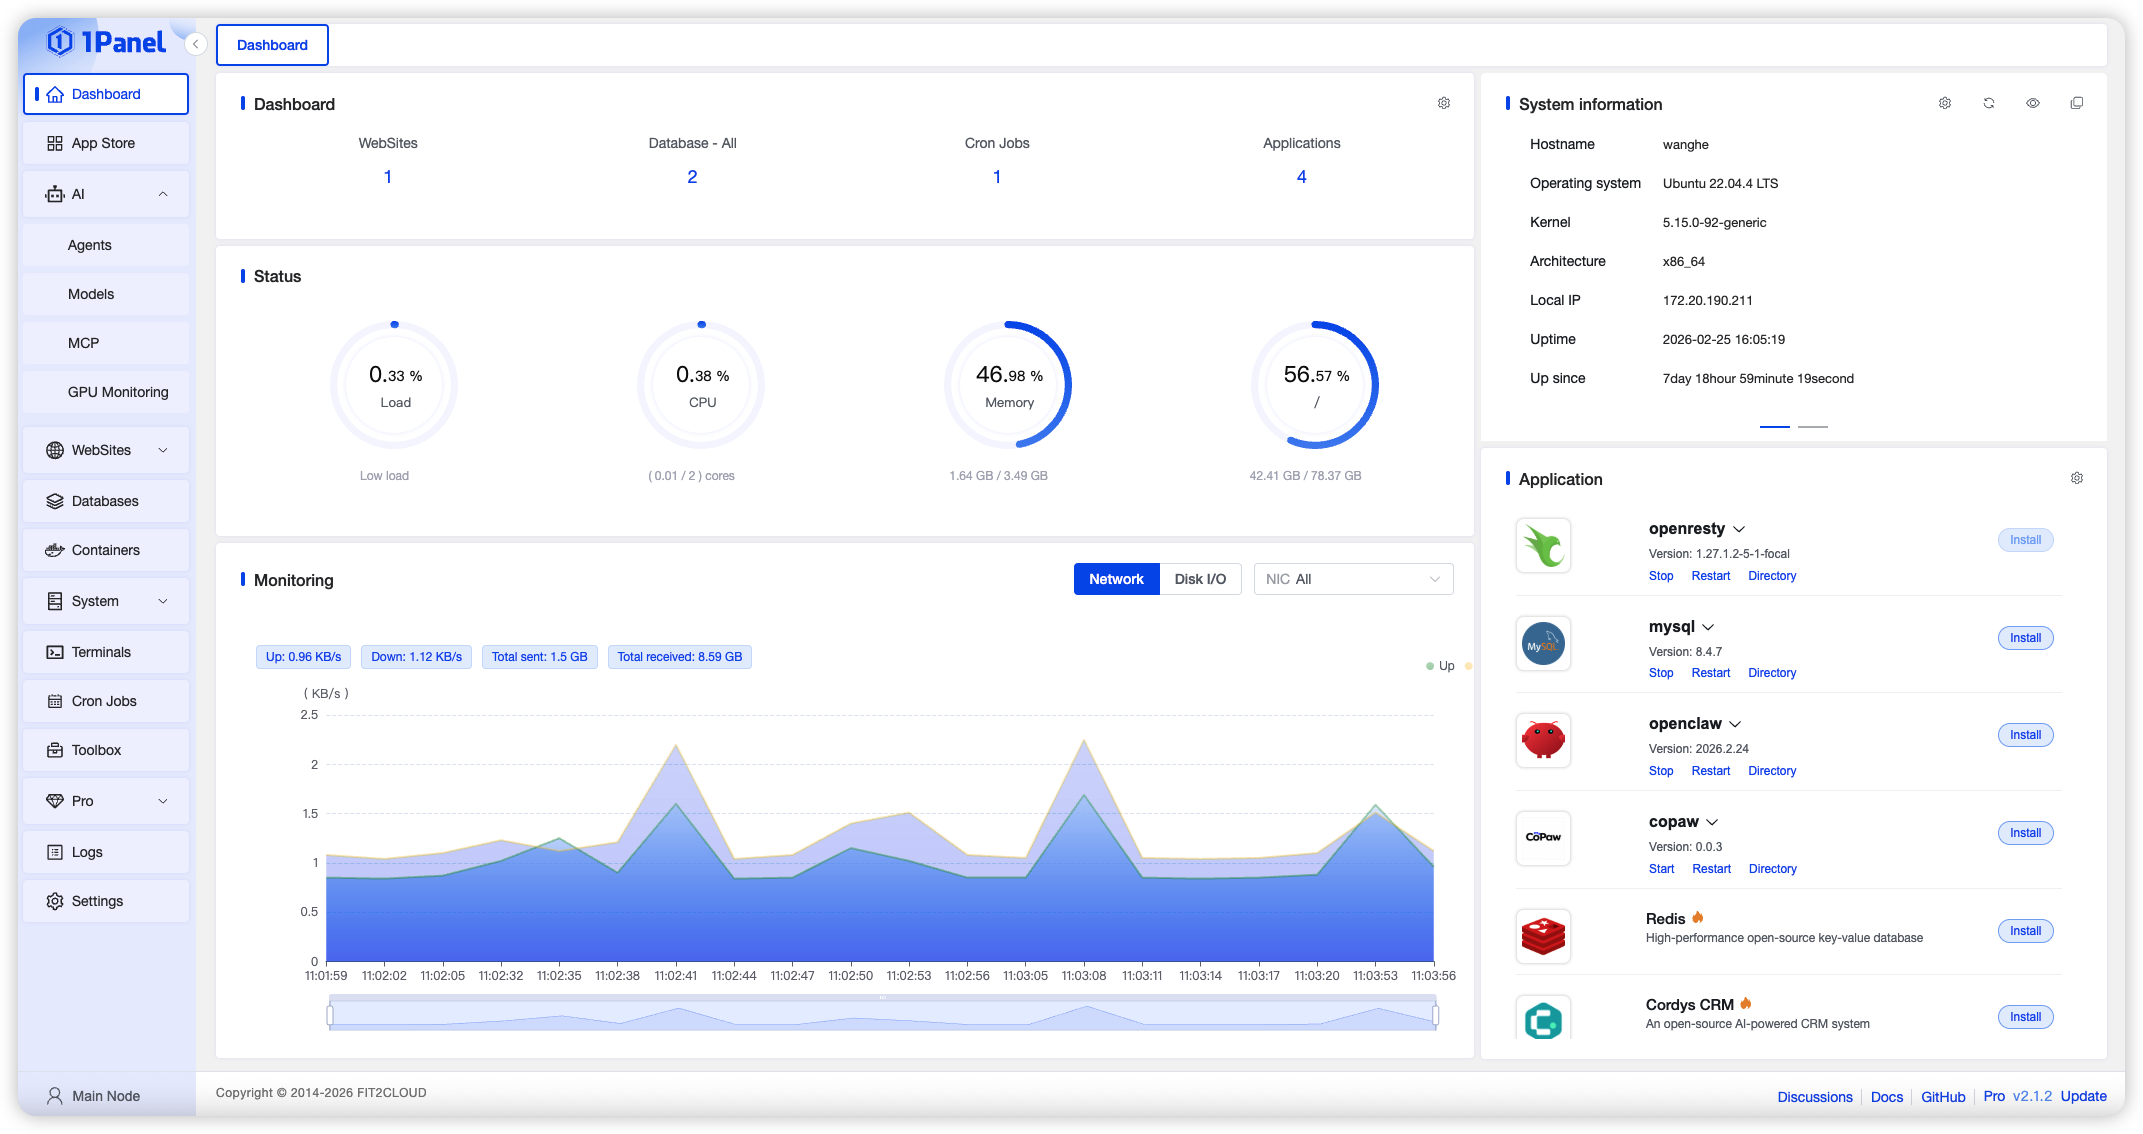Switch to the Dashboard tab
Screen dimensions: 2143x1134
(272, 44)
